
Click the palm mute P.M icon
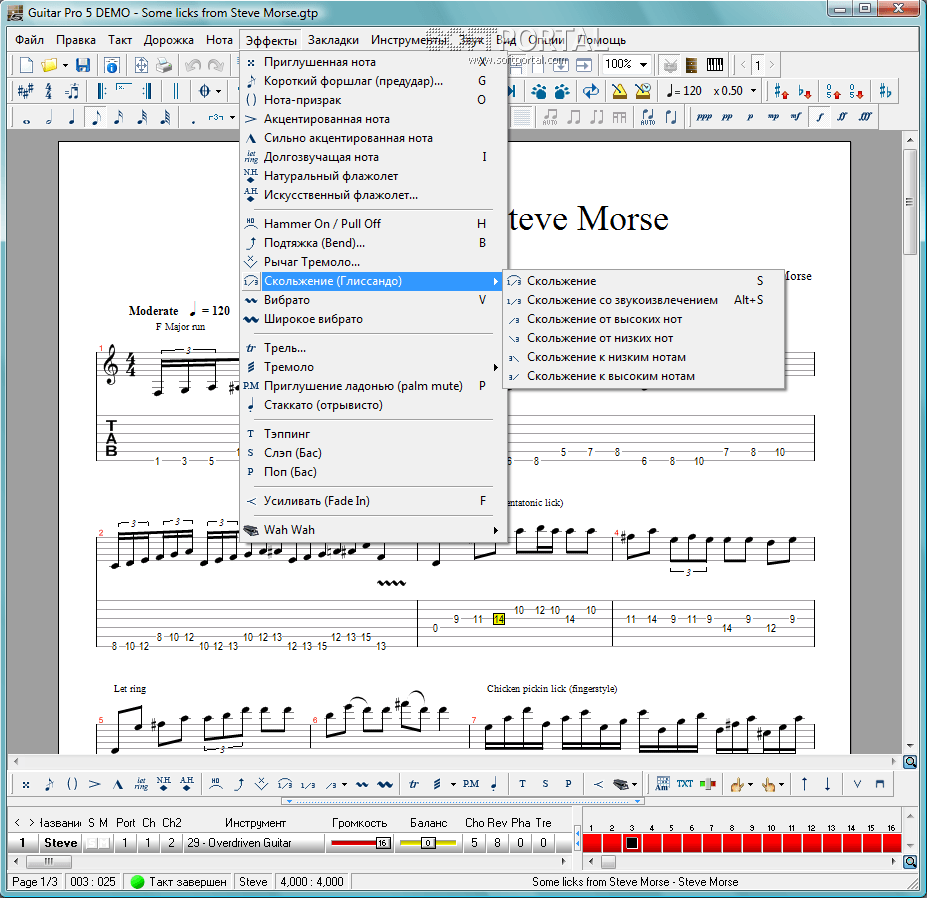click(x=470, y=784)
